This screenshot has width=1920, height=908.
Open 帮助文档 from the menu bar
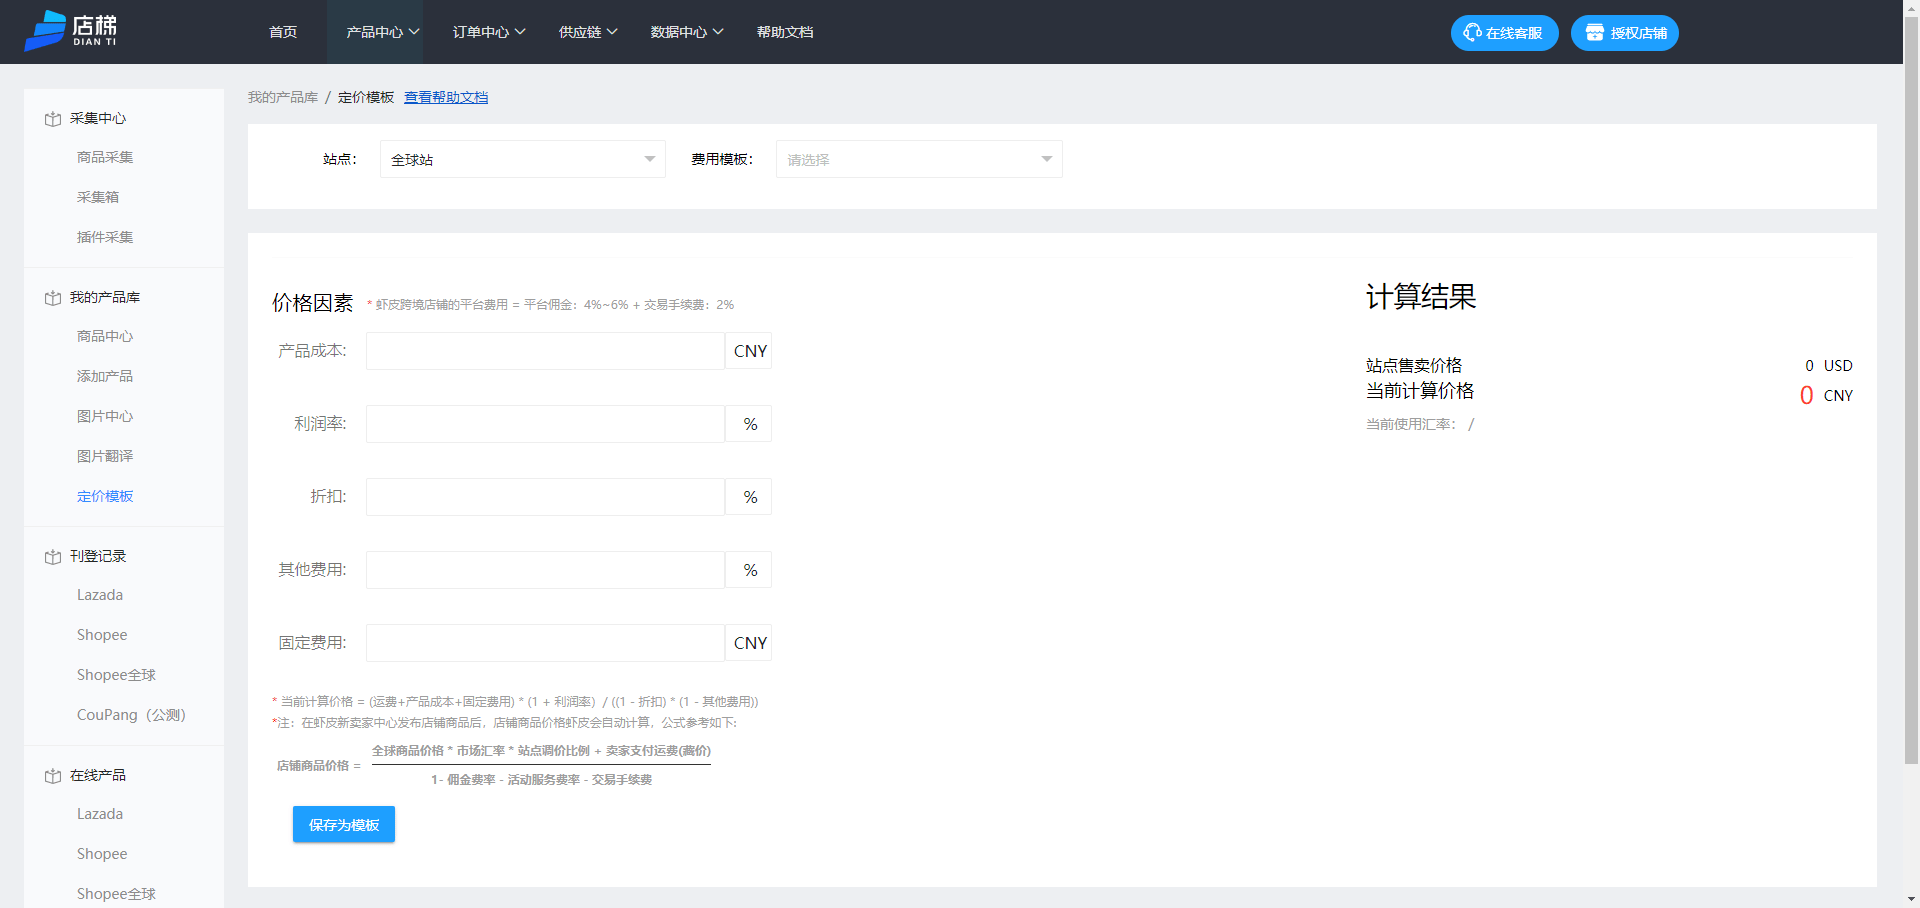point(786,31)
